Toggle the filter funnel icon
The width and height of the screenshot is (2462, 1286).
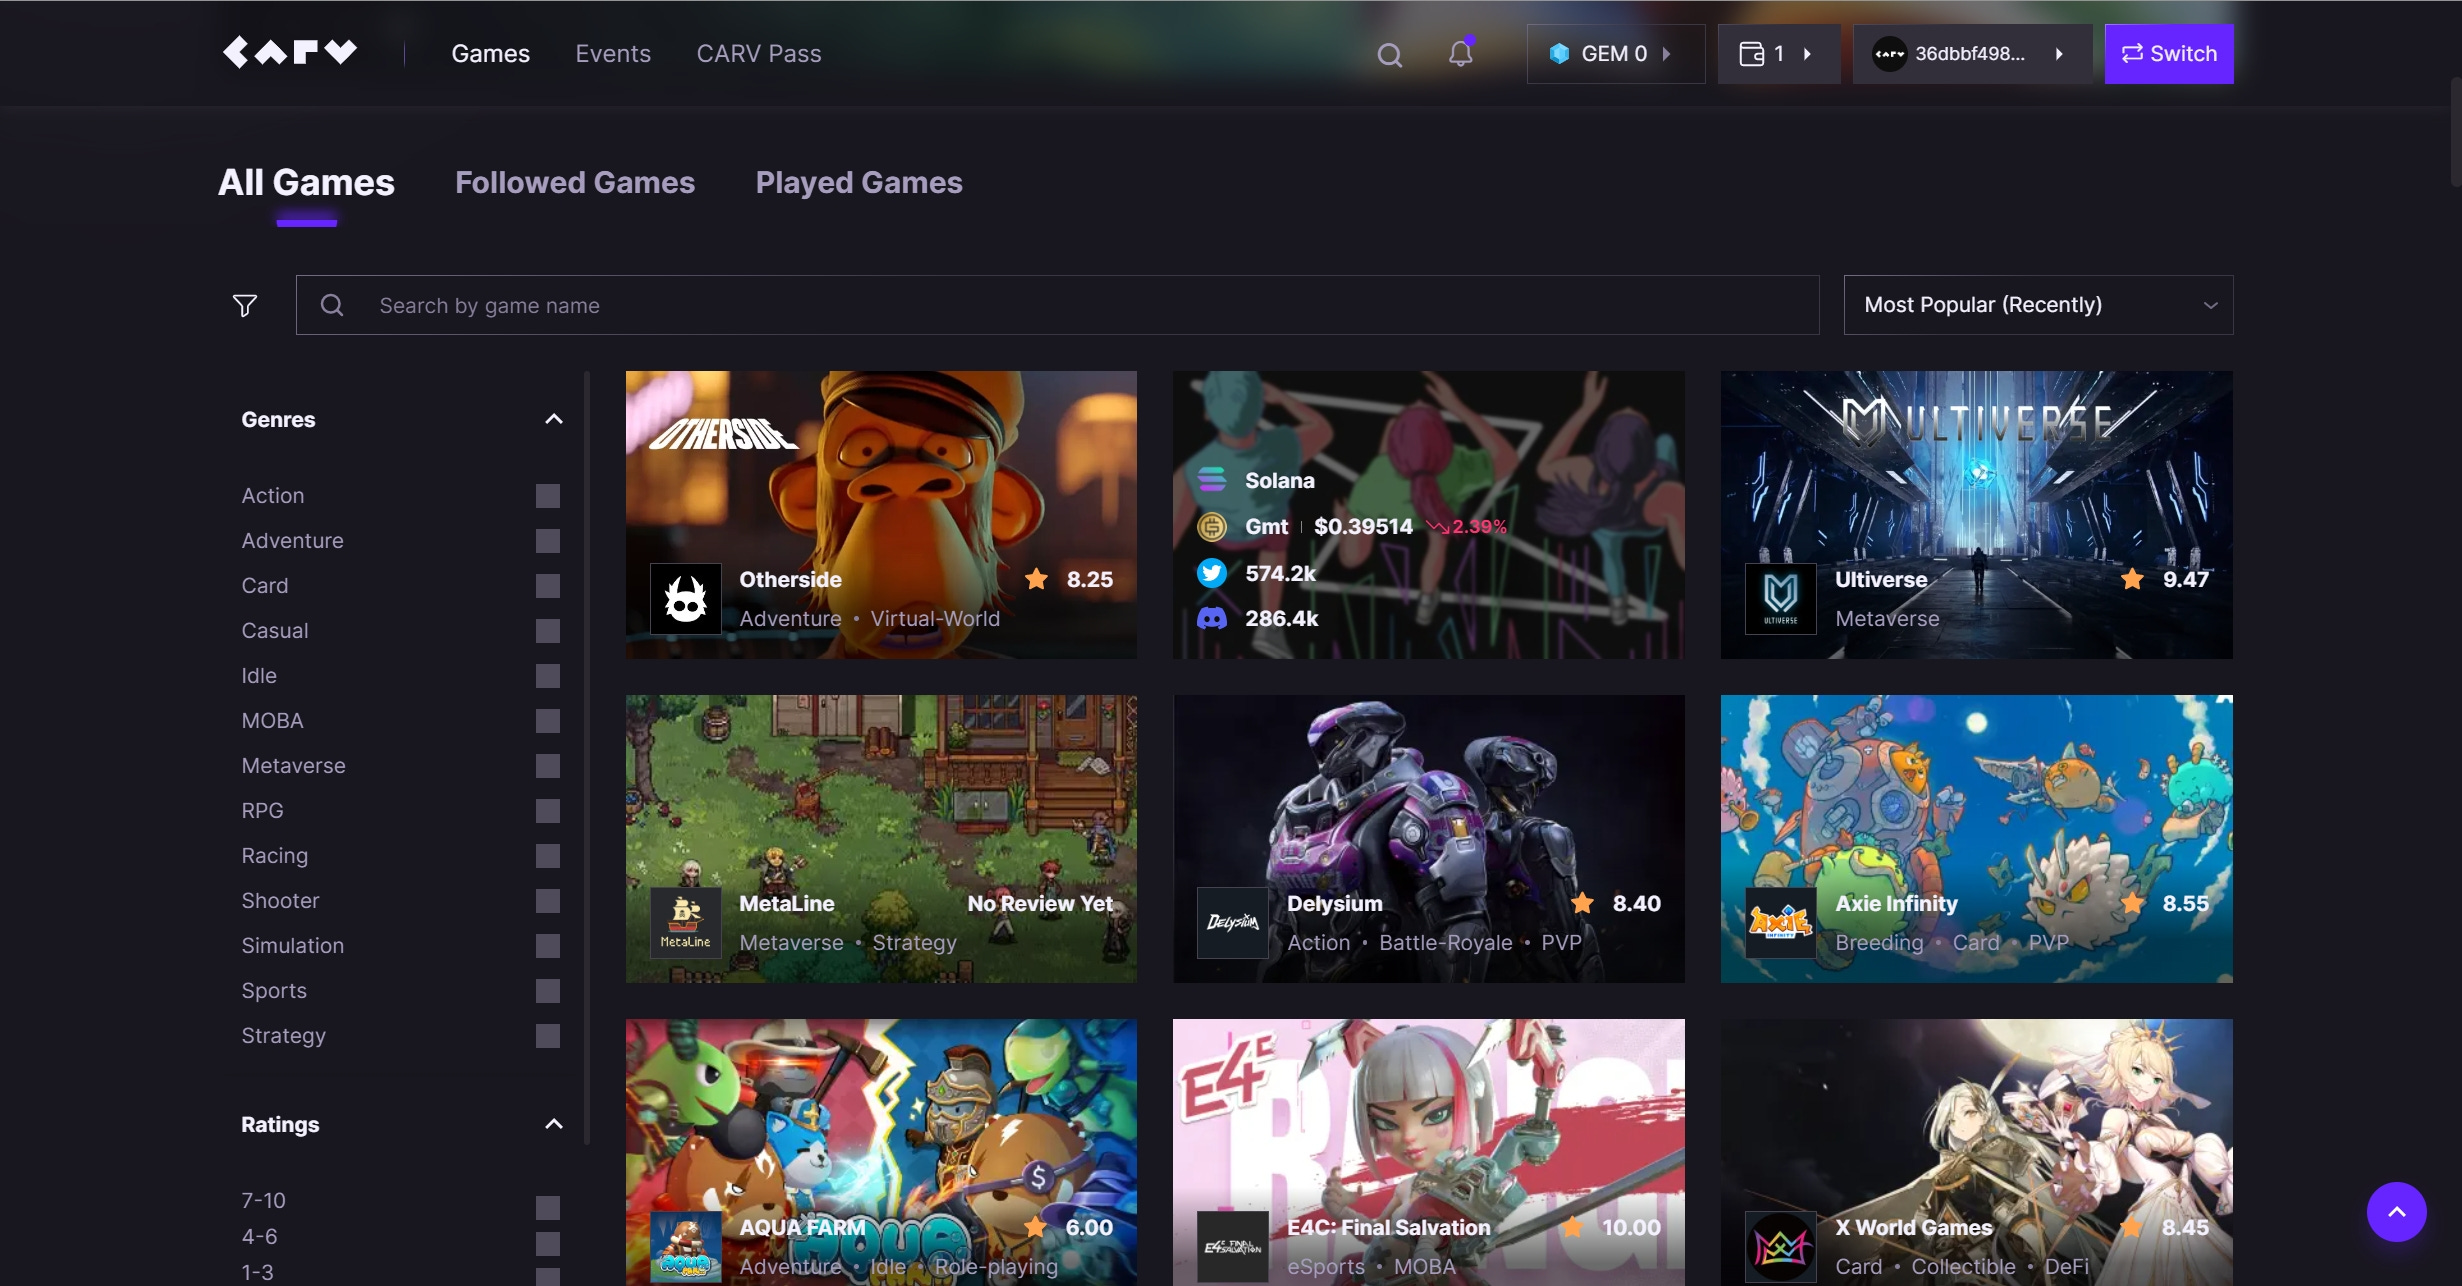pos(245,305)
